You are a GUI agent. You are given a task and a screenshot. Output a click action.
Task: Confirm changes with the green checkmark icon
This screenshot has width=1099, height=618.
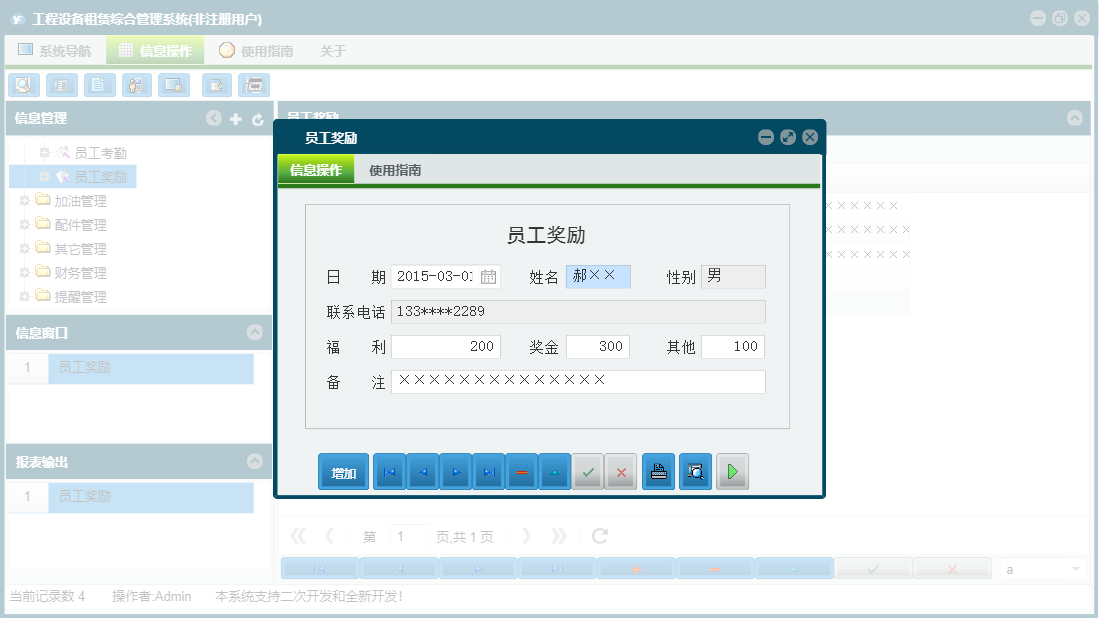[588, 471]
